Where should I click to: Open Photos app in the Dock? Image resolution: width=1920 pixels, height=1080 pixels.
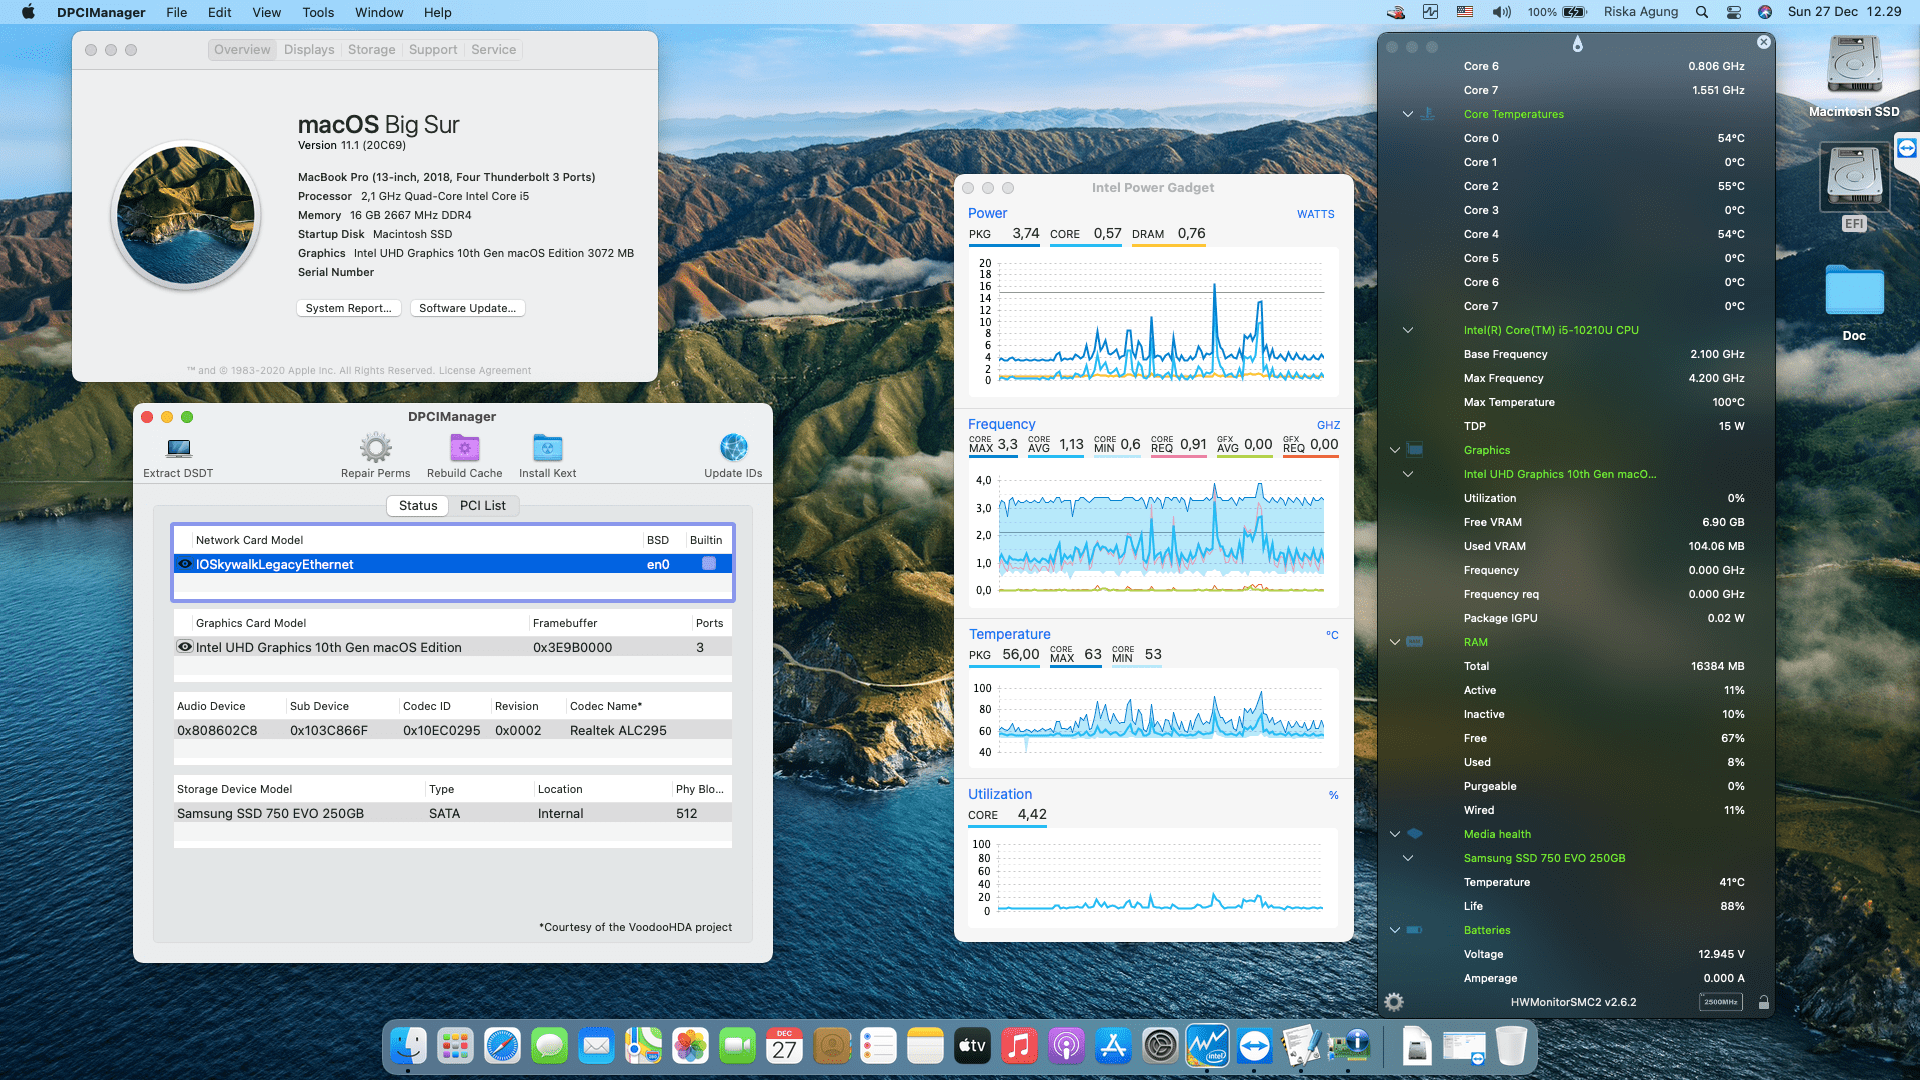[x=690, y=1046]
